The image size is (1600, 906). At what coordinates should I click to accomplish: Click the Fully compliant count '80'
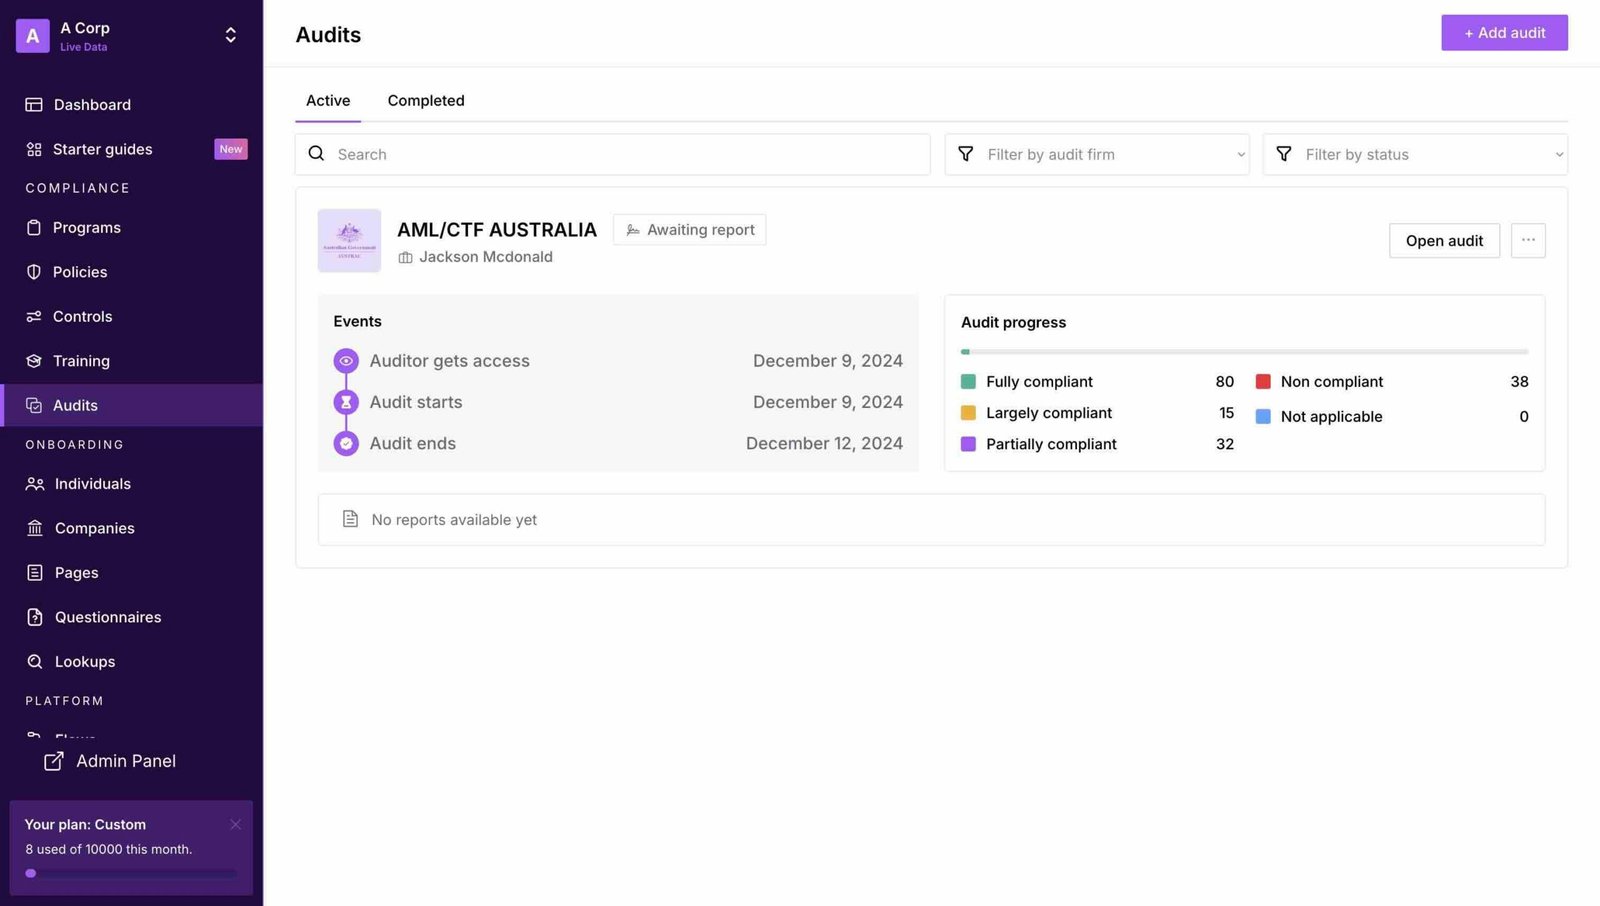[x=1224, y=382]
